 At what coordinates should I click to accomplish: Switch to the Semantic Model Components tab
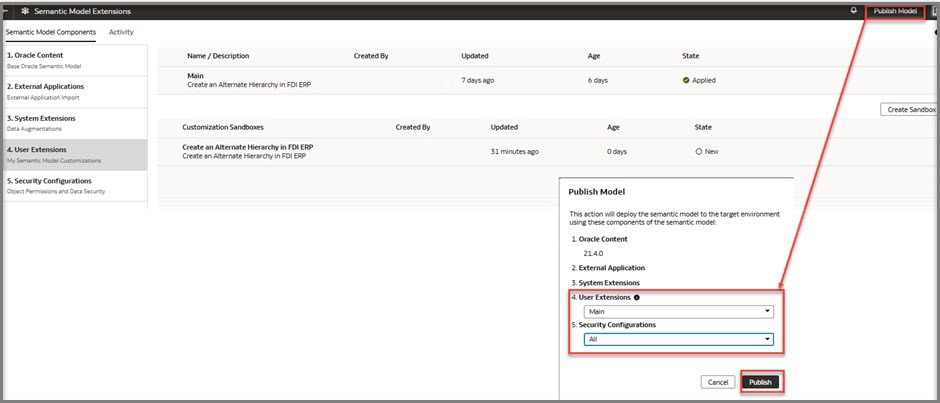[51, 32]
